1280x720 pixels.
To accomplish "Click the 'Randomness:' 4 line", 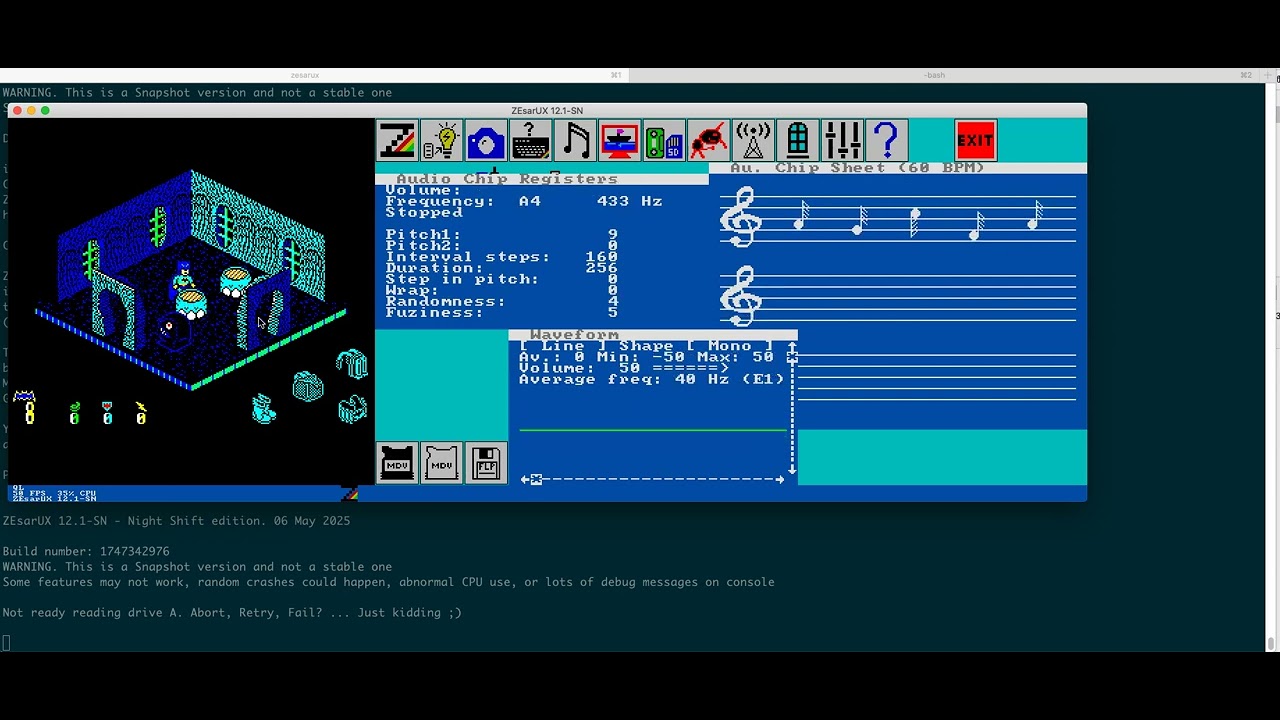I will pos(502,301).
